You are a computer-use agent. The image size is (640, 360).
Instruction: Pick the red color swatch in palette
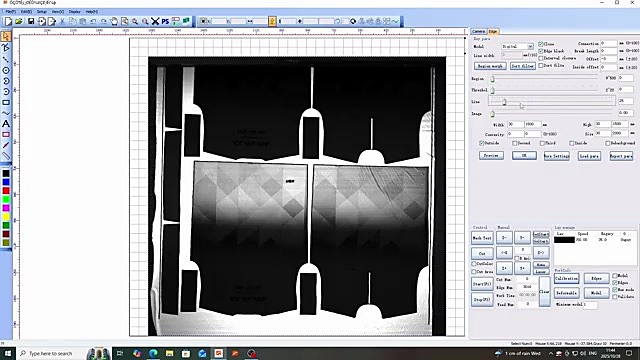(6, 191)
